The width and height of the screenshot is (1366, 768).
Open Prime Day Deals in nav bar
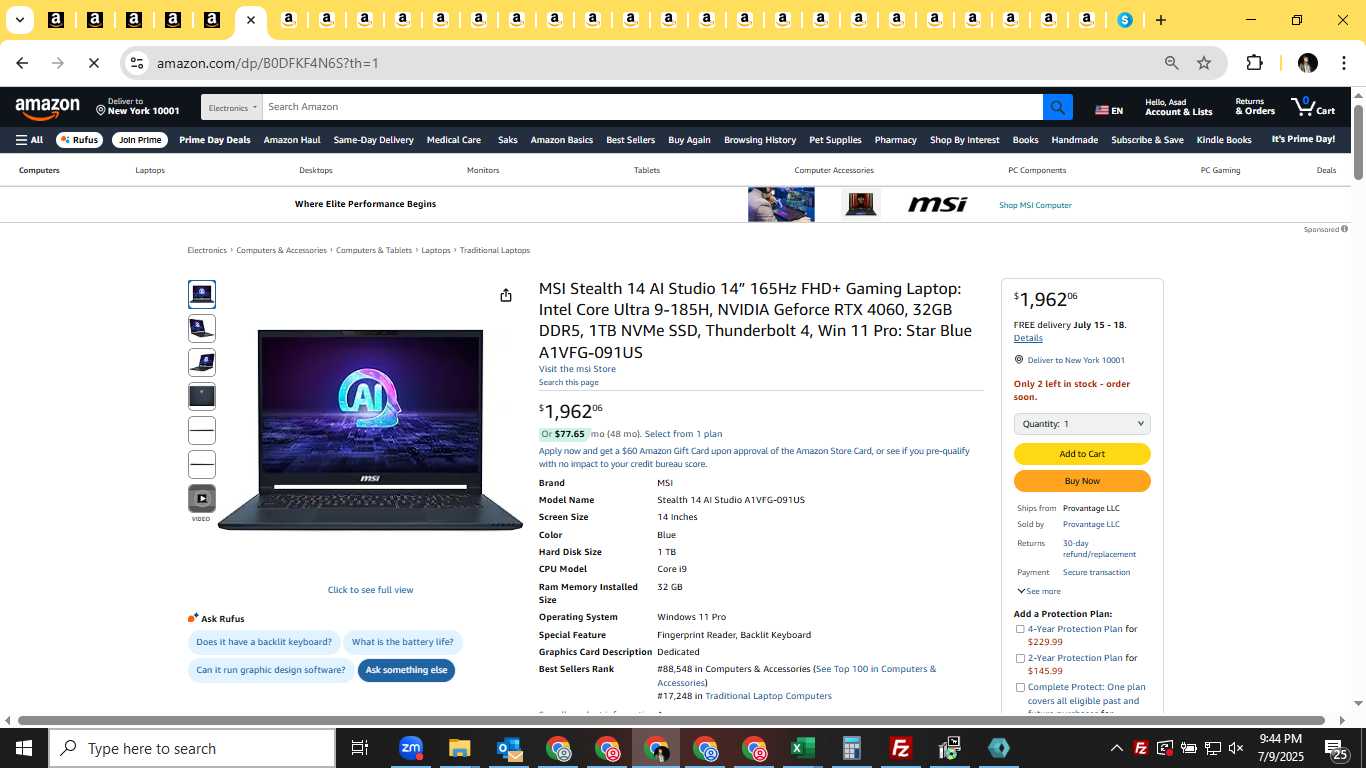click(x=215, y=140)
